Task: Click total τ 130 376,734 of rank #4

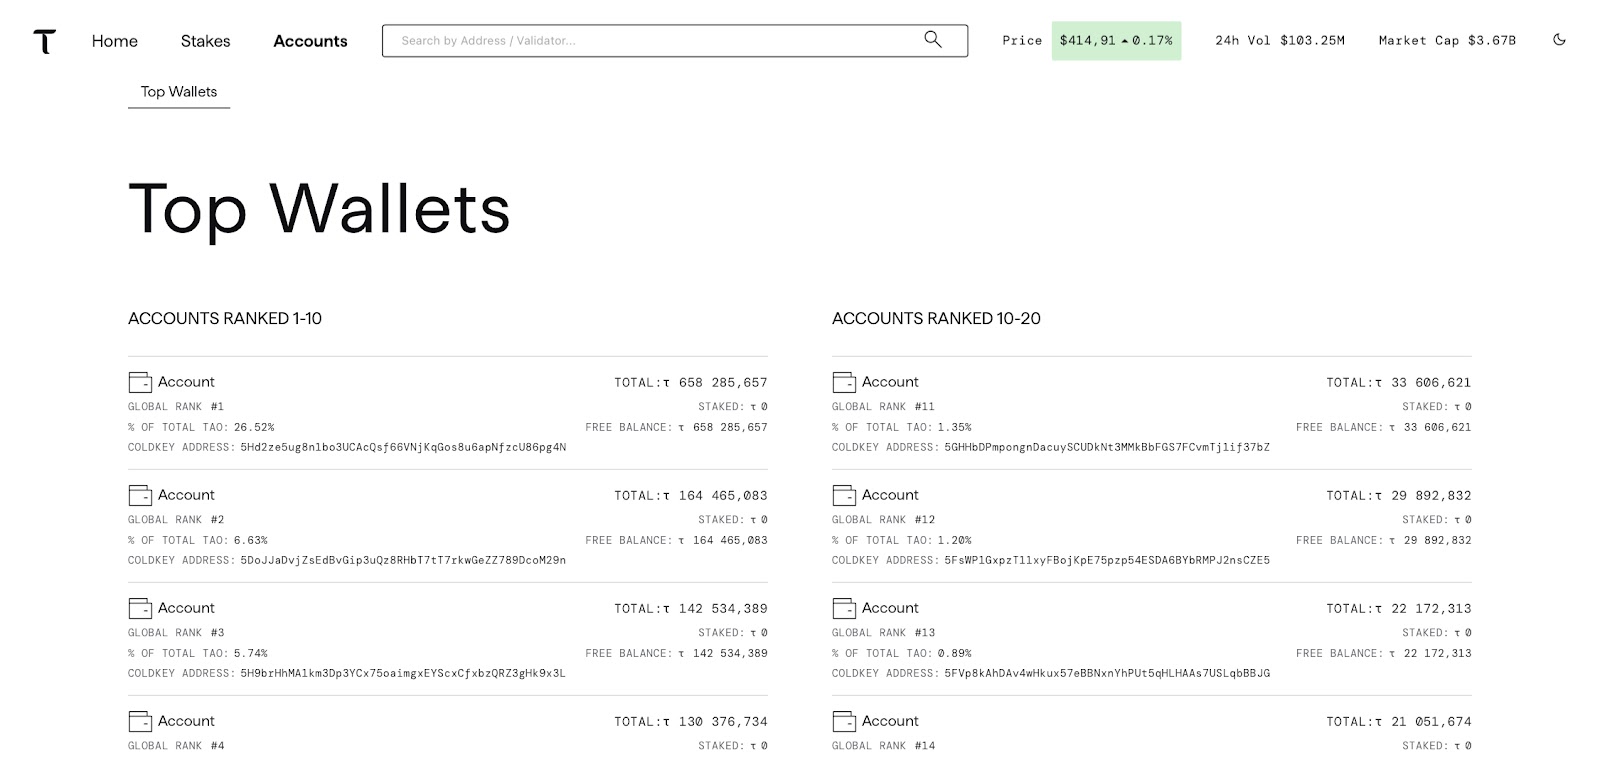Action: (x=691, y=722)
